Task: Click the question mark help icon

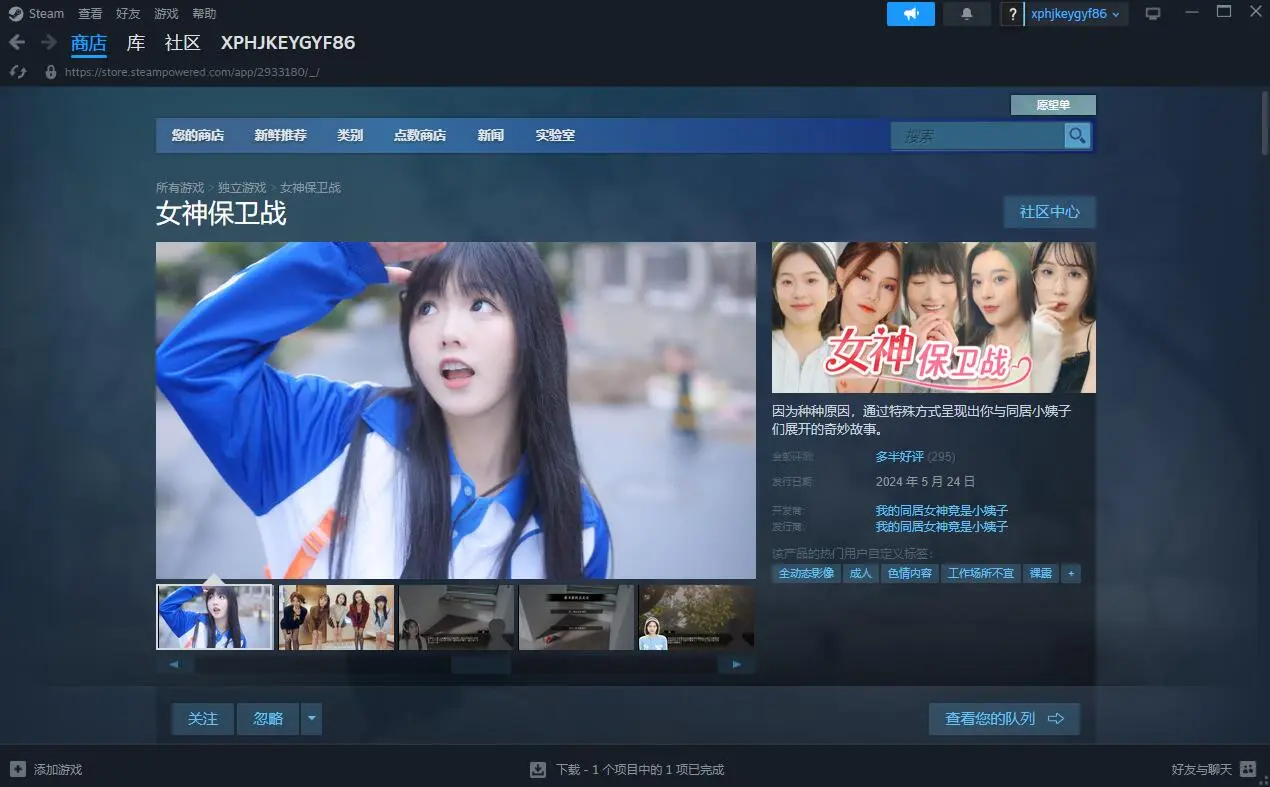Action: [x=1012, y=14]
